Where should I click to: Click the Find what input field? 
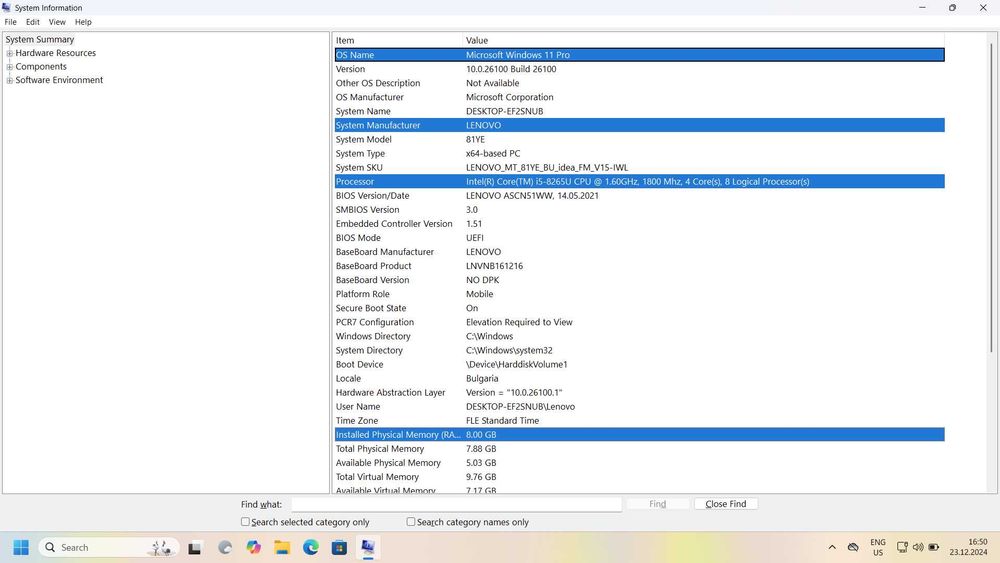coord(456,504)
